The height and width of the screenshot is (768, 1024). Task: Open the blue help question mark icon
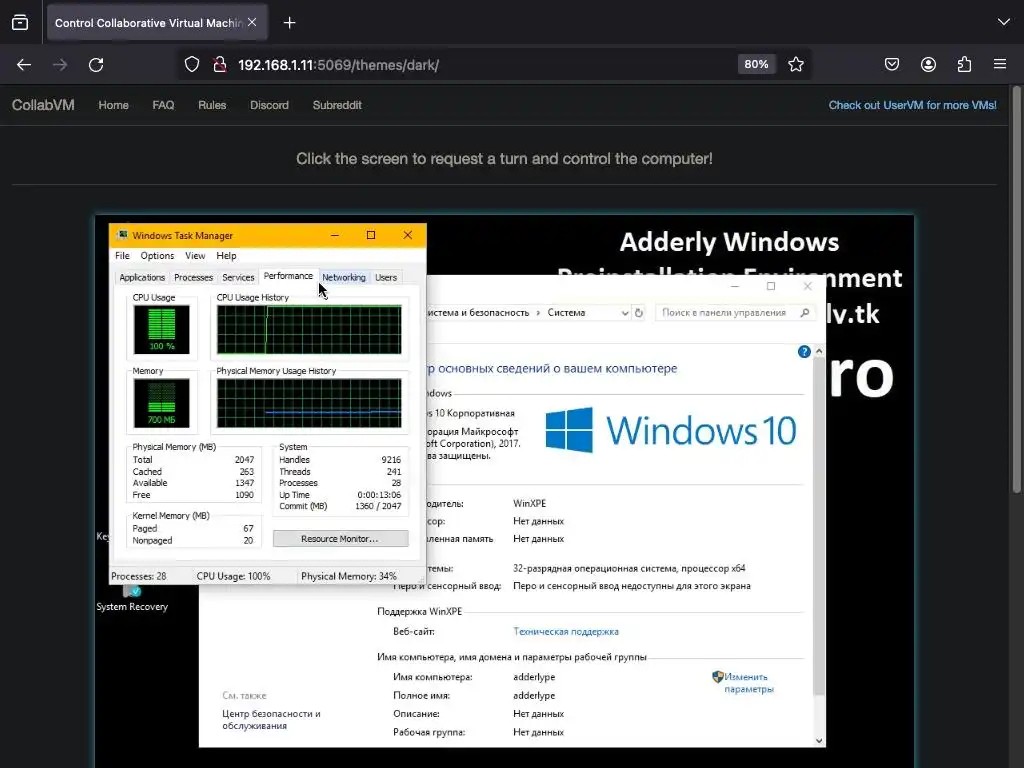coord(804,352)
